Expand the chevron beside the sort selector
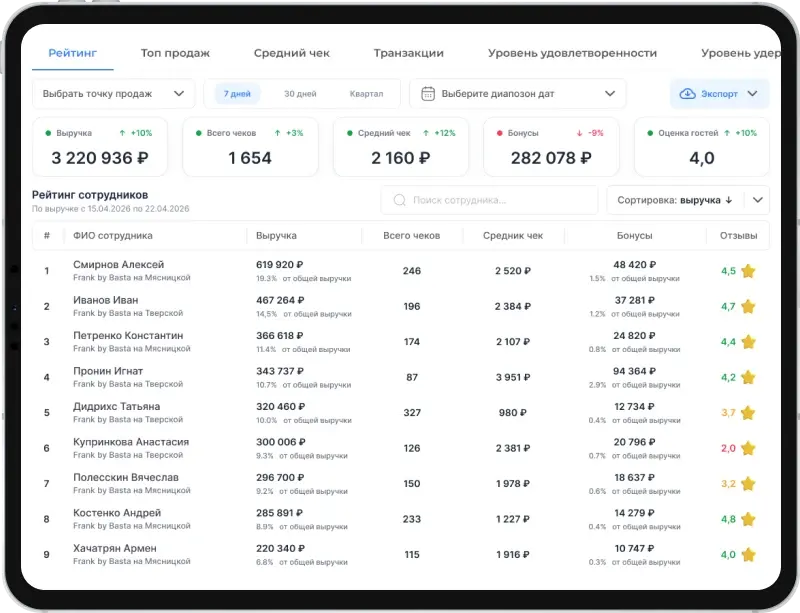 758,200
